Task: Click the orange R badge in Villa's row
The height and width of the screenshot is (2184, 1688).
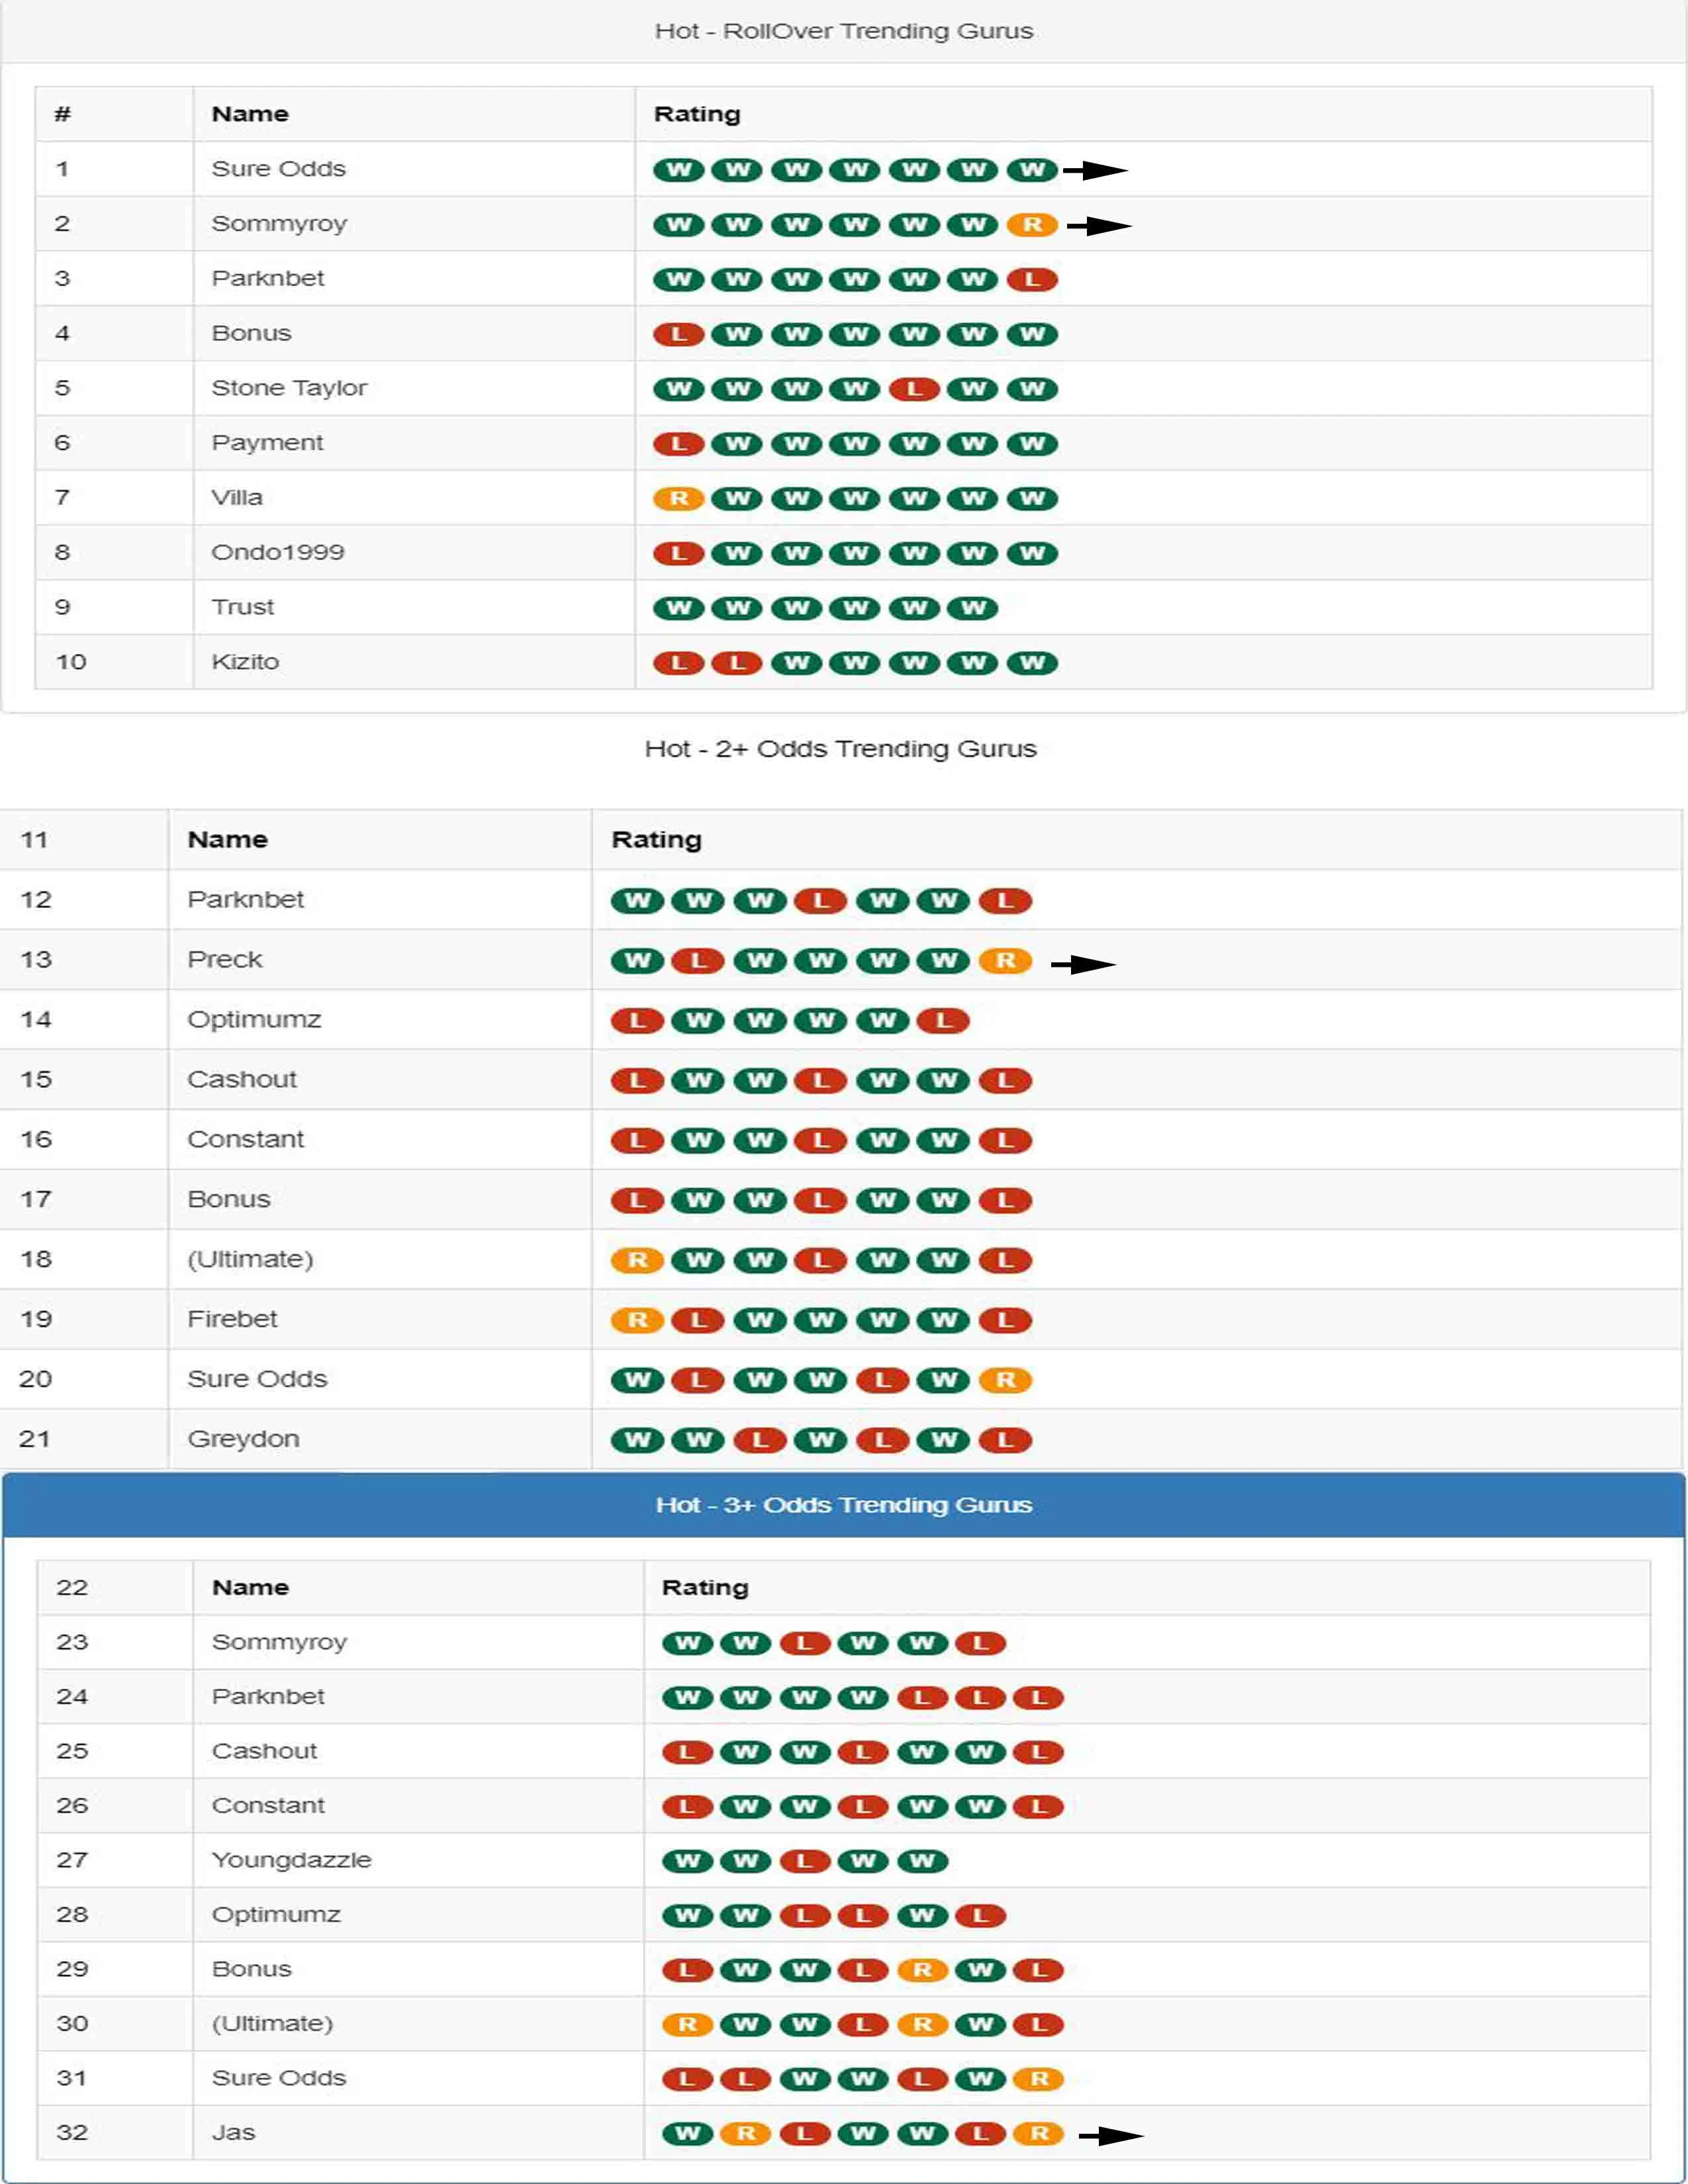Action: tap(679, 498)
